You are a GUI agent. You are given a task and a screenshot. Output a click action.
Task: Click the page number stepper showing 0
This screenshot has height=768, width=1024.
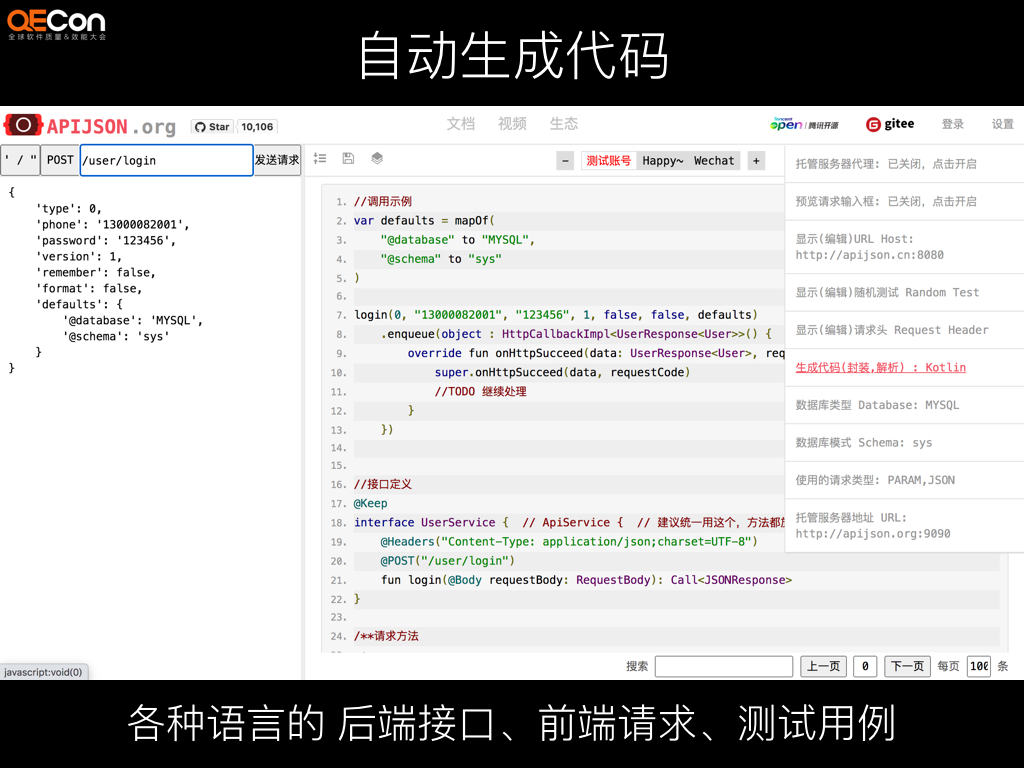tap(865, 665)
